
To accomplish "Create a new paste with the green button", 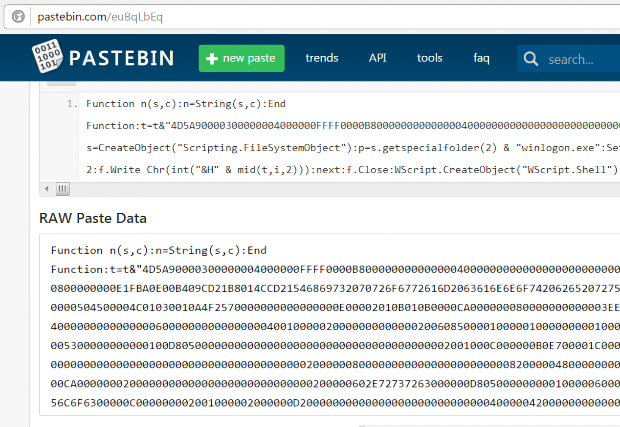I will pos(242,58).
